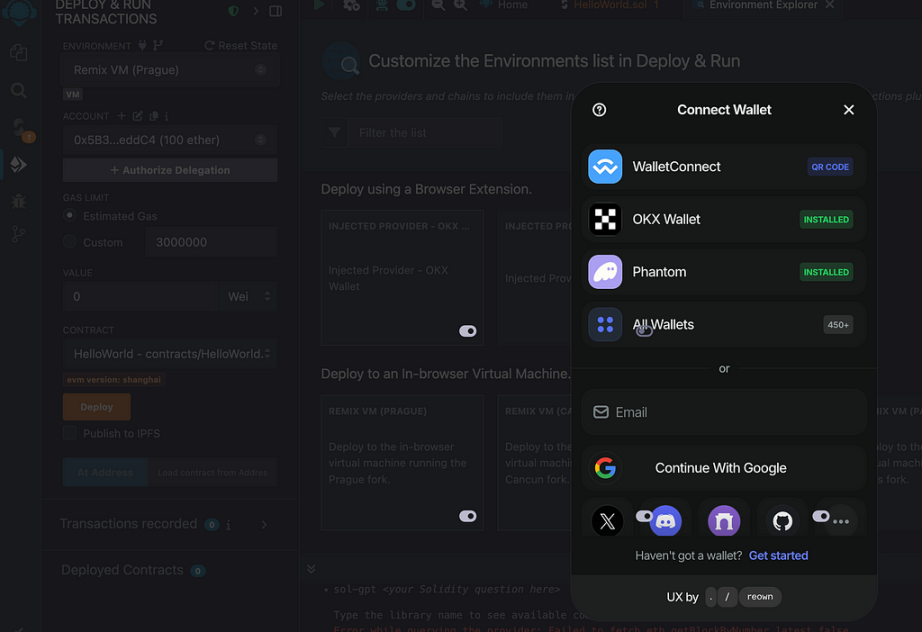Click the info icon beside ACCOUNT
The height and width of the screenshot is (632, 922).
click(x=166, y=116)
